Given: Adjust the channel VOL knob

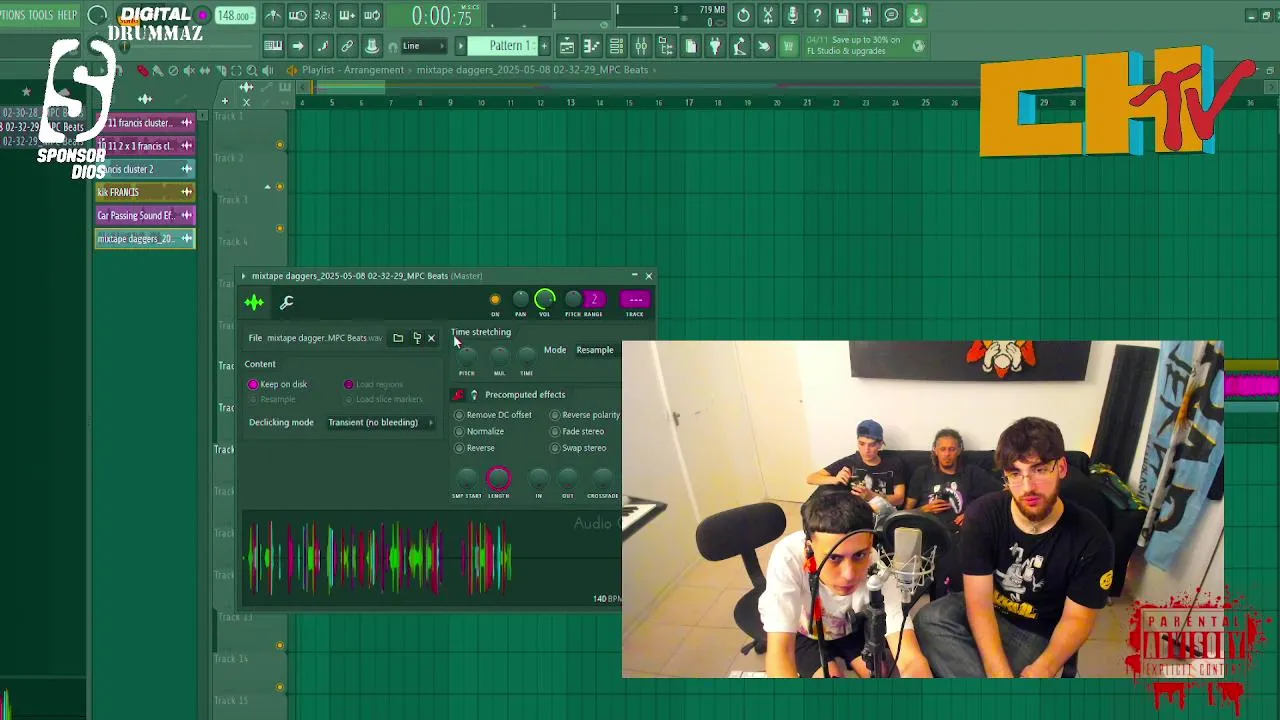Looking at the screenshot, I should click(x=545, y=299).
